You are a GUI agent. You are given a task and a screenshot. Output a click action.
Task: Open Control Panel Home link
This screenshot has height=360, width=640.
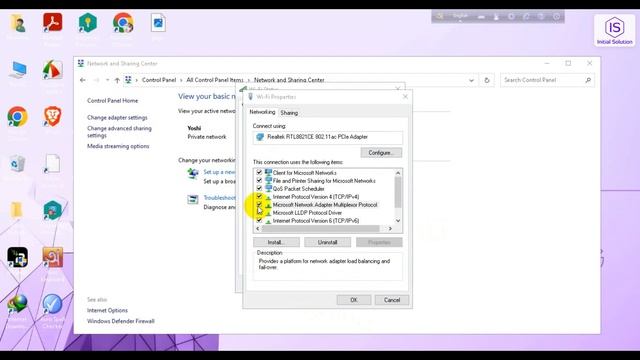113,100
